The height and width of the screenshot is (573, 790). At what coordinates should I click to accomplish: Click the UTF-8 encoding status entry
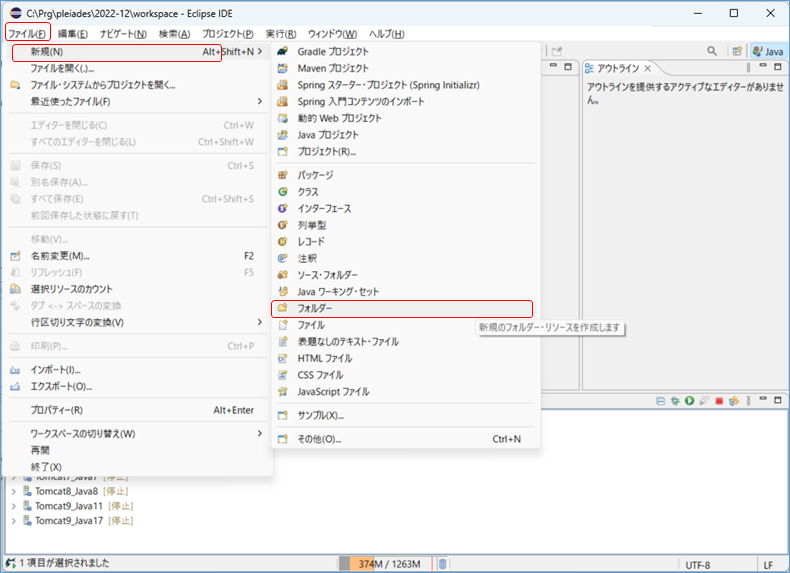[x=697, y=565]
